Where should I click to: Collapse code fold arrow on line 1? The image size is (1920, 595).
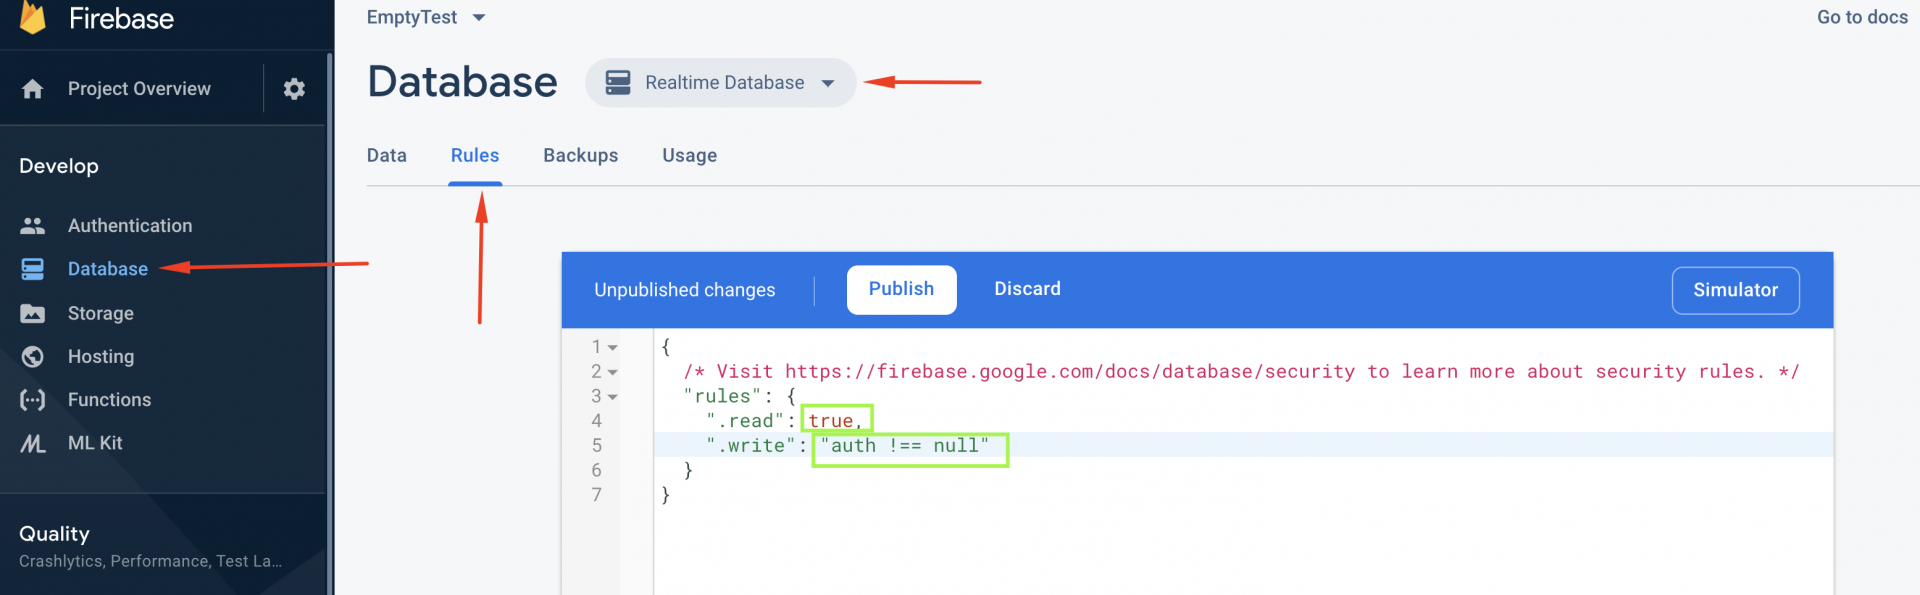point(613,348)
